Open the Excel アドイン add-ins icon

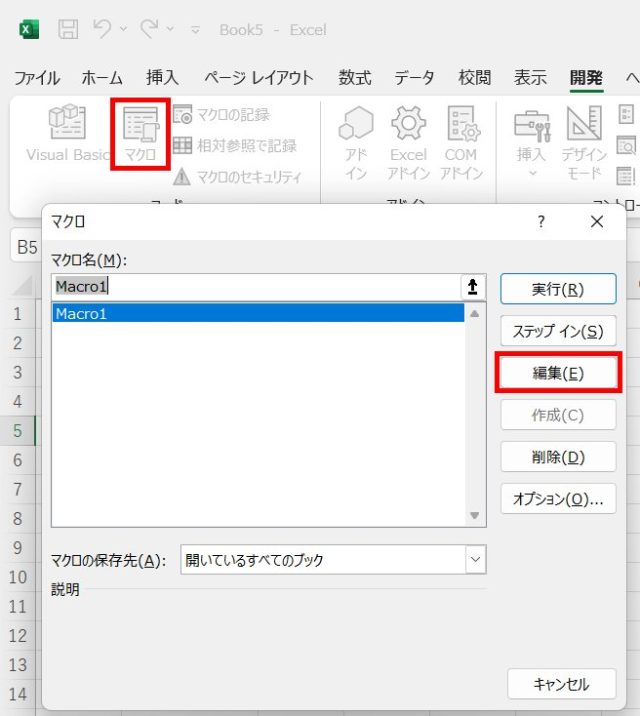click(x=407, y=141)
